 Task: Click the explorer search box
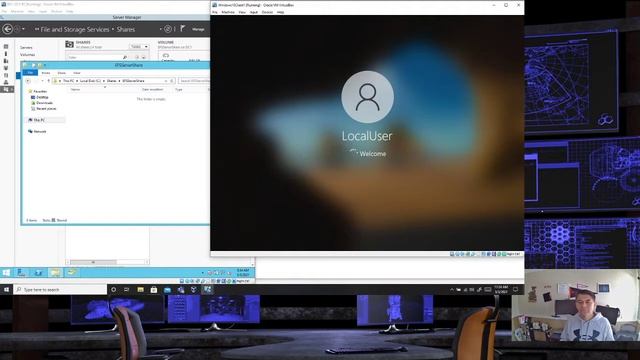click(194, 81)
